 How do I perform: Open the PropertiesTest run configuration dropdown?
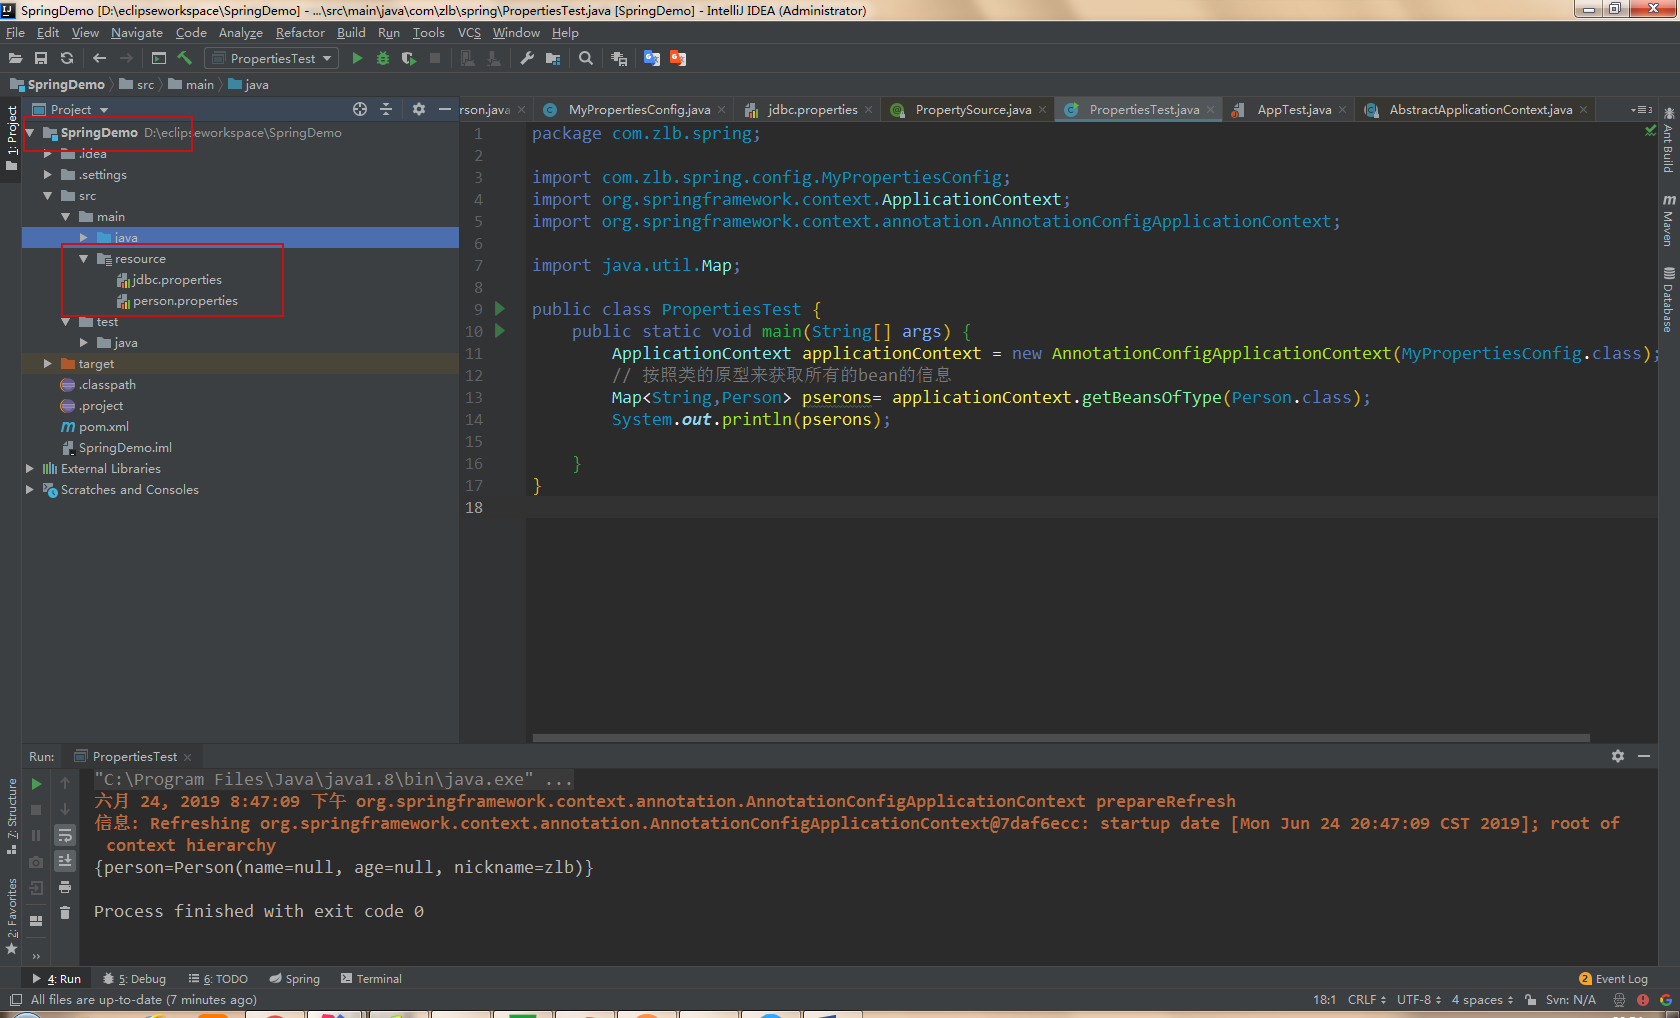pos(272,58)
